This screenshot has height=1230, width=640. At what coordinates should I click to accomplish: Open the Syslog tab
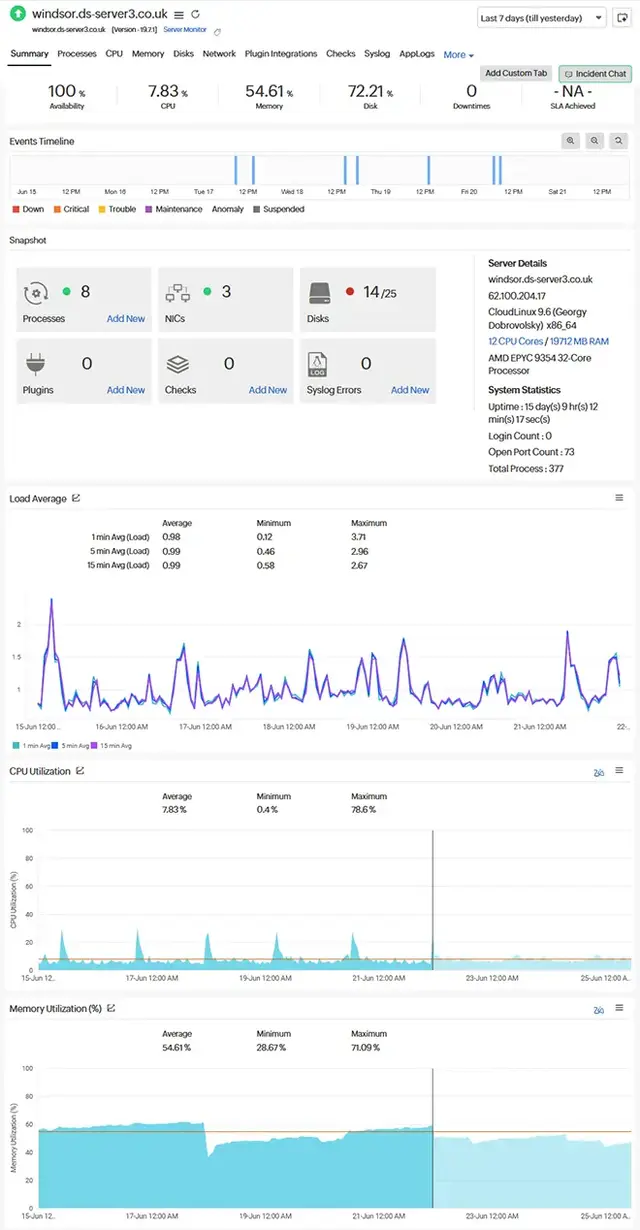377,54
